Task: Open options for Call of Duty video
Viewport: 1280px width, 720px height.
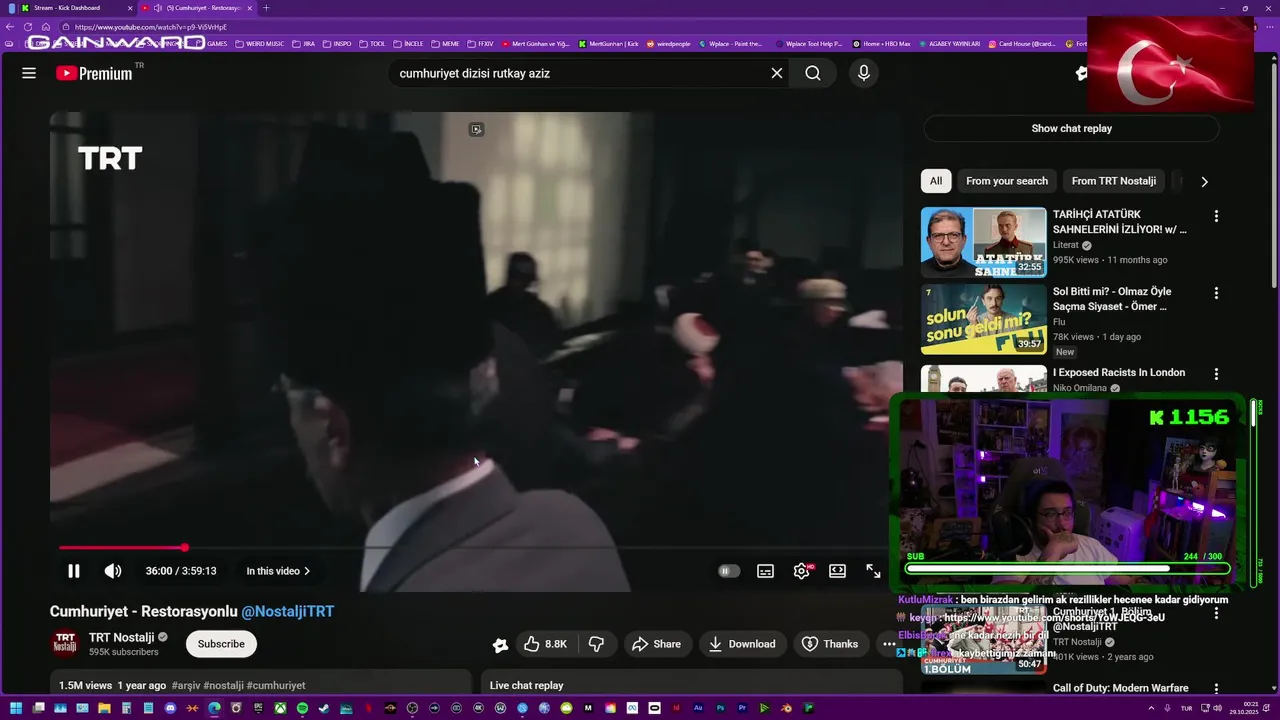Action: [x=1216, y=689]
